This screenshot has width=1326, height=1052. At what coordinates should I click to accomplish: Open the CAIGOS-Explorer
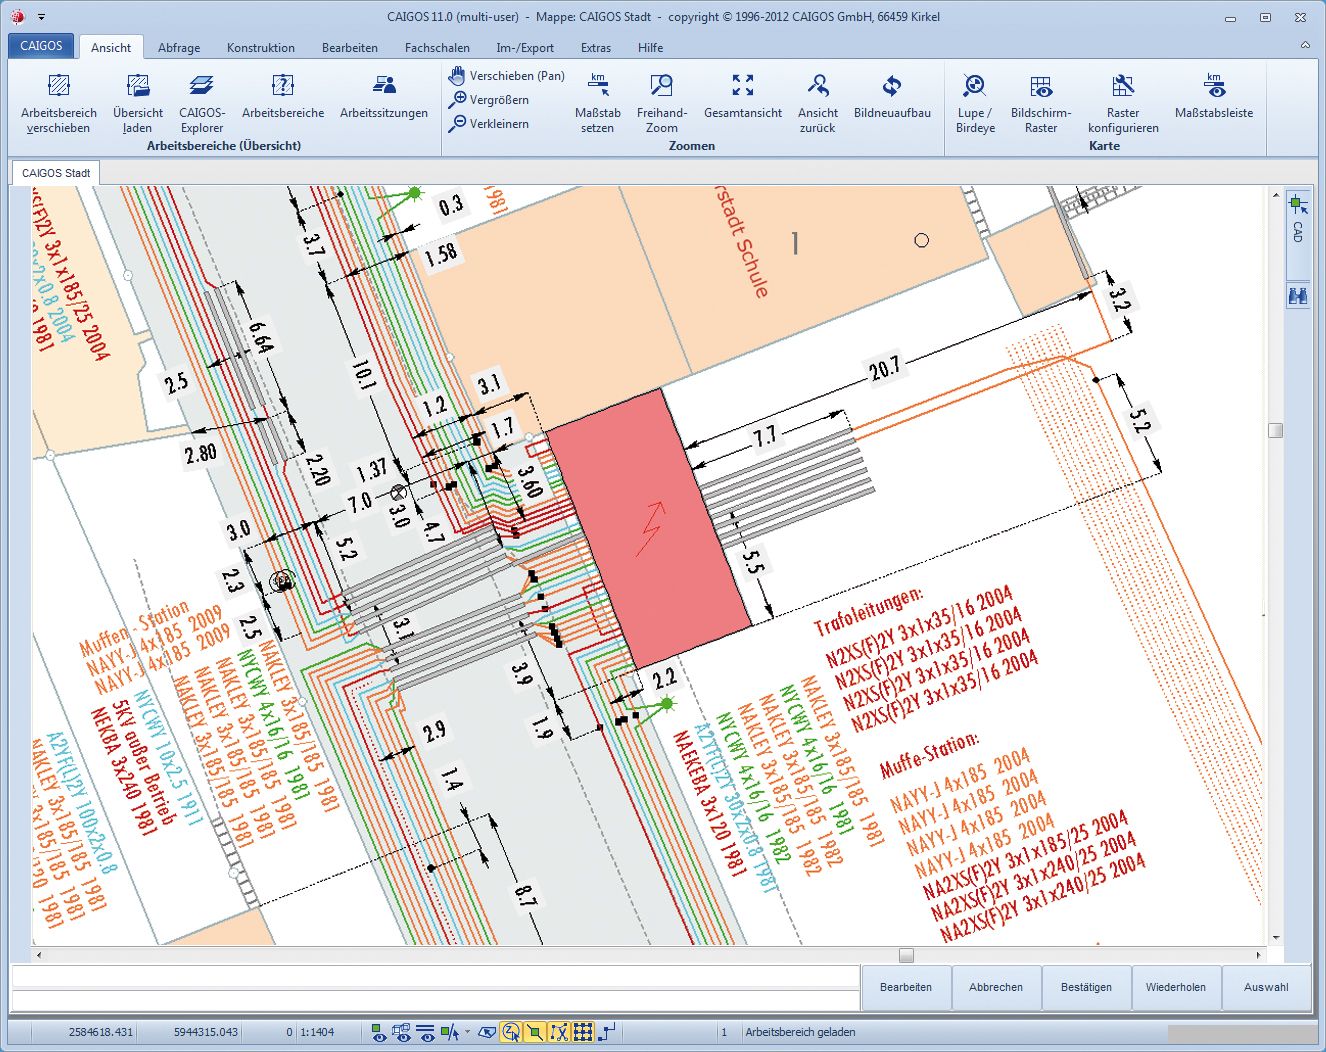[202, 87]
